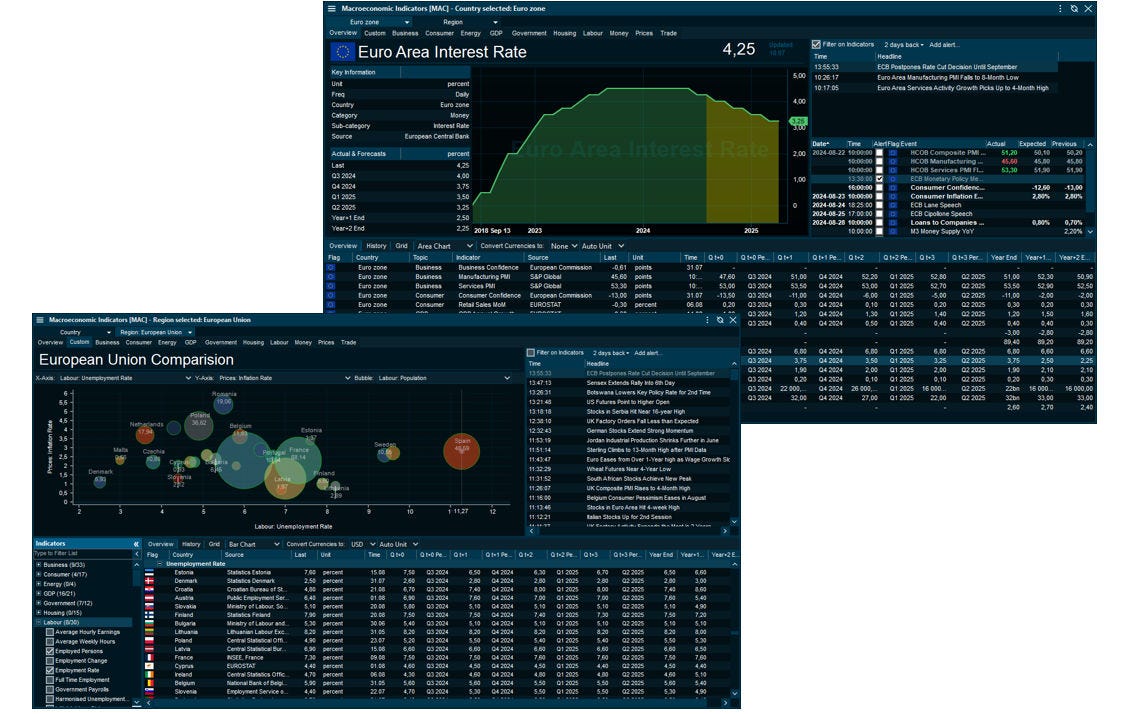This screenshot has height=714, width=1131.
Task: Click Belgium flag icon in unemployment table
Action: coord(149,683)
